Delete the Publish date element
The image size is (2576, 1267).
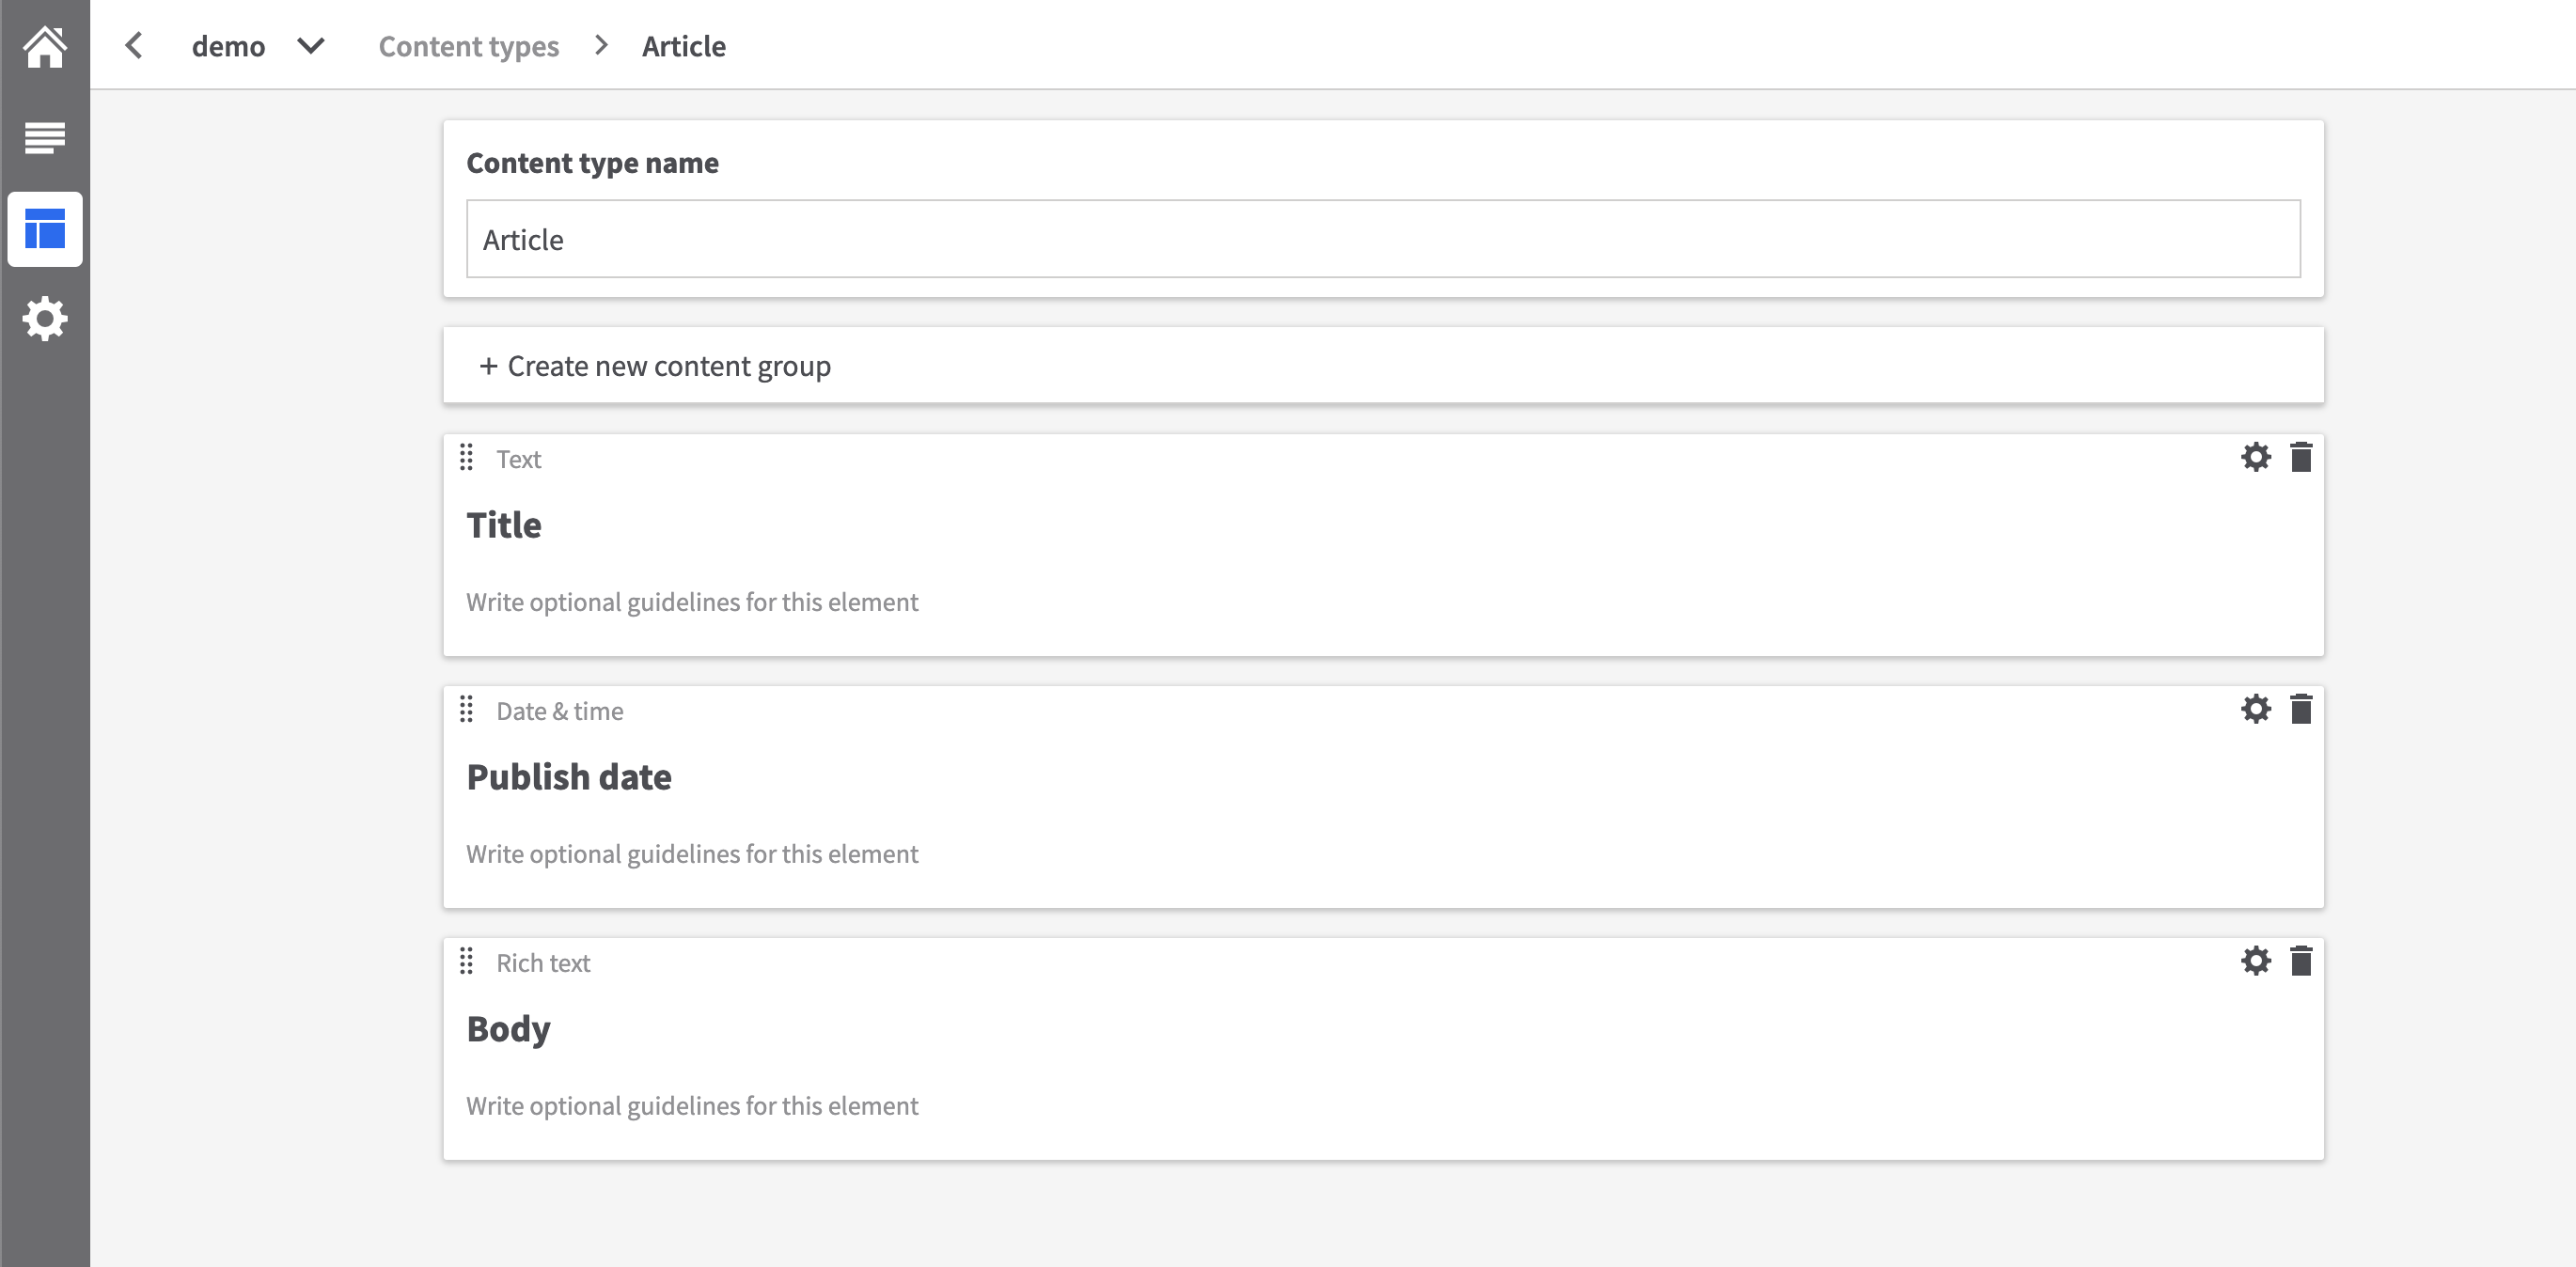click(2302, 709)
